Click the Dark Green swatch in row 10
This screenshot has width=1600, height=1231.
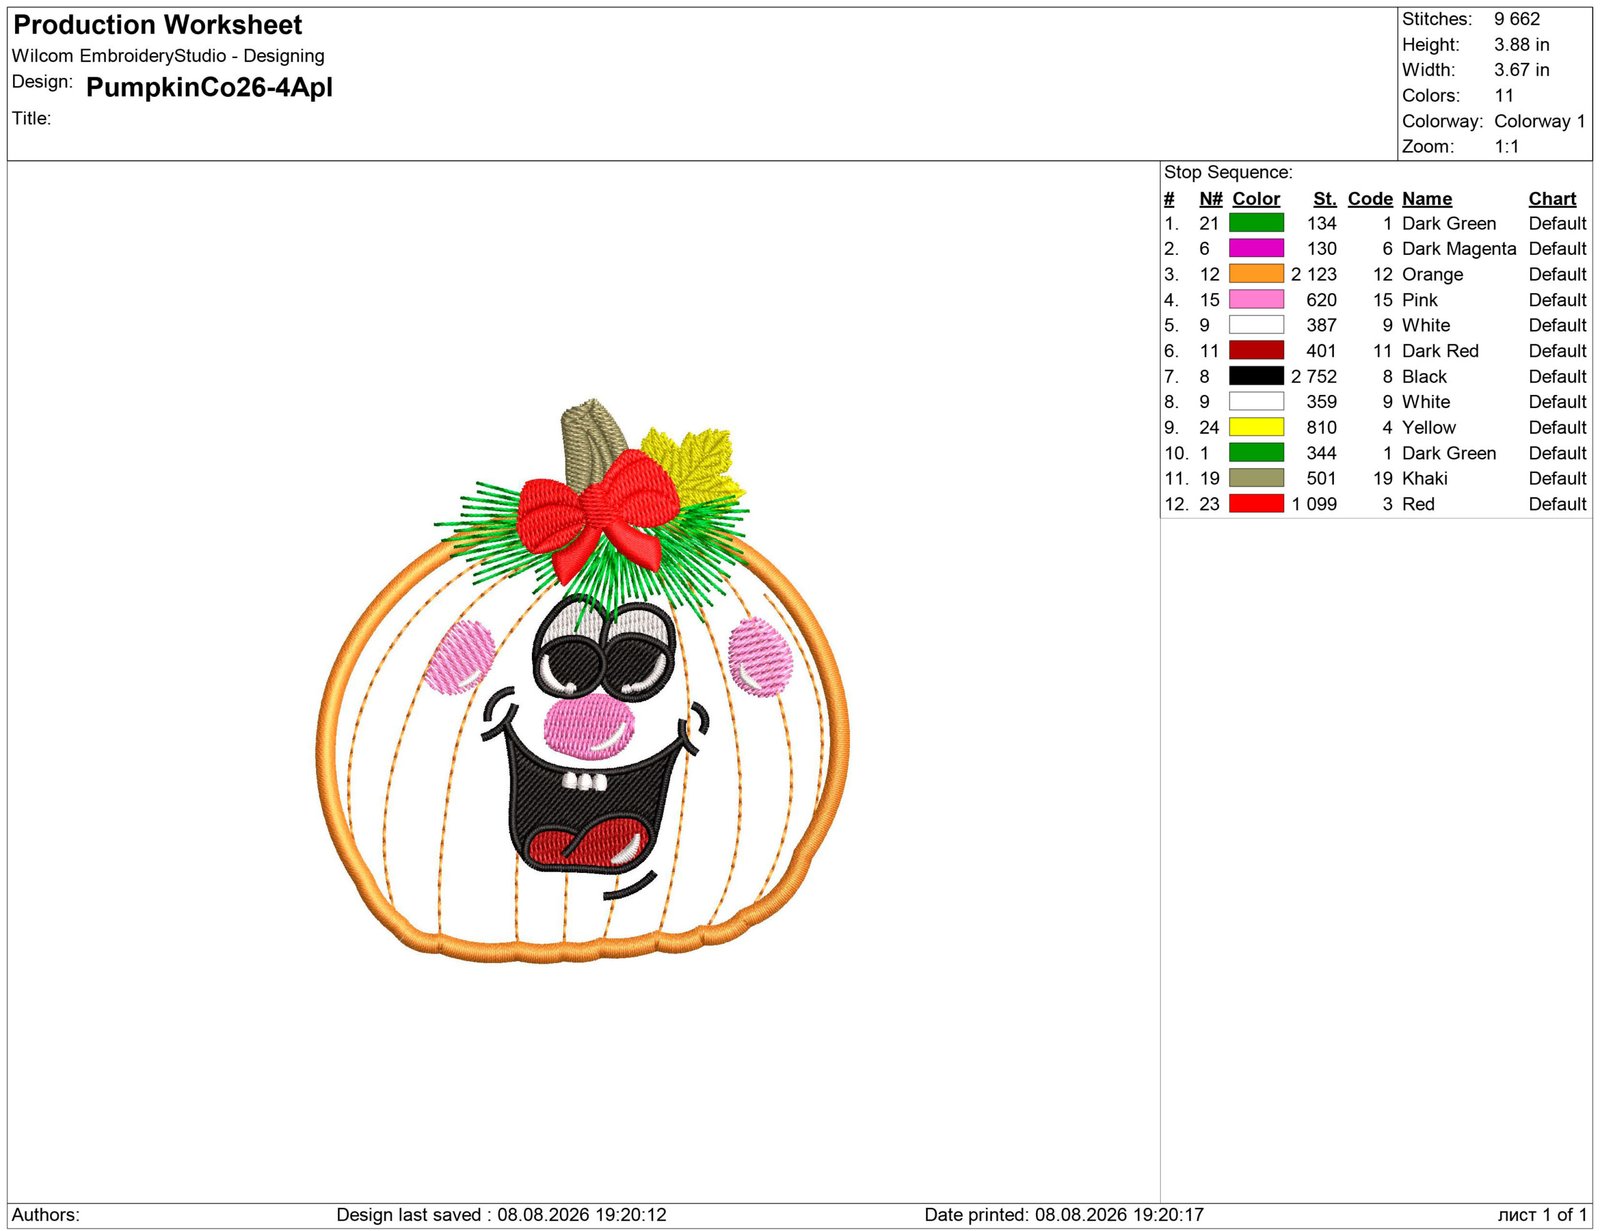1256,453
